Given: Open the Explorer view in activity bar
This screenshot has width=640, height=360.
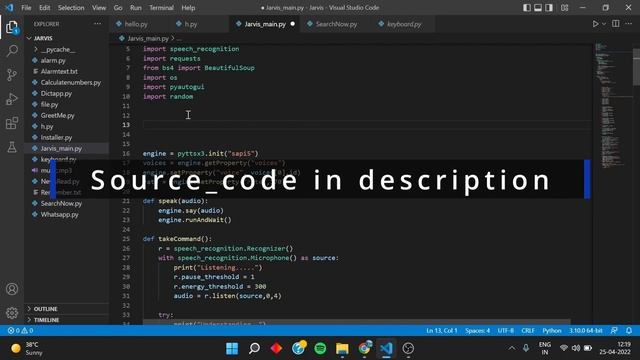Looking at the screenshot, I should 12,27.
